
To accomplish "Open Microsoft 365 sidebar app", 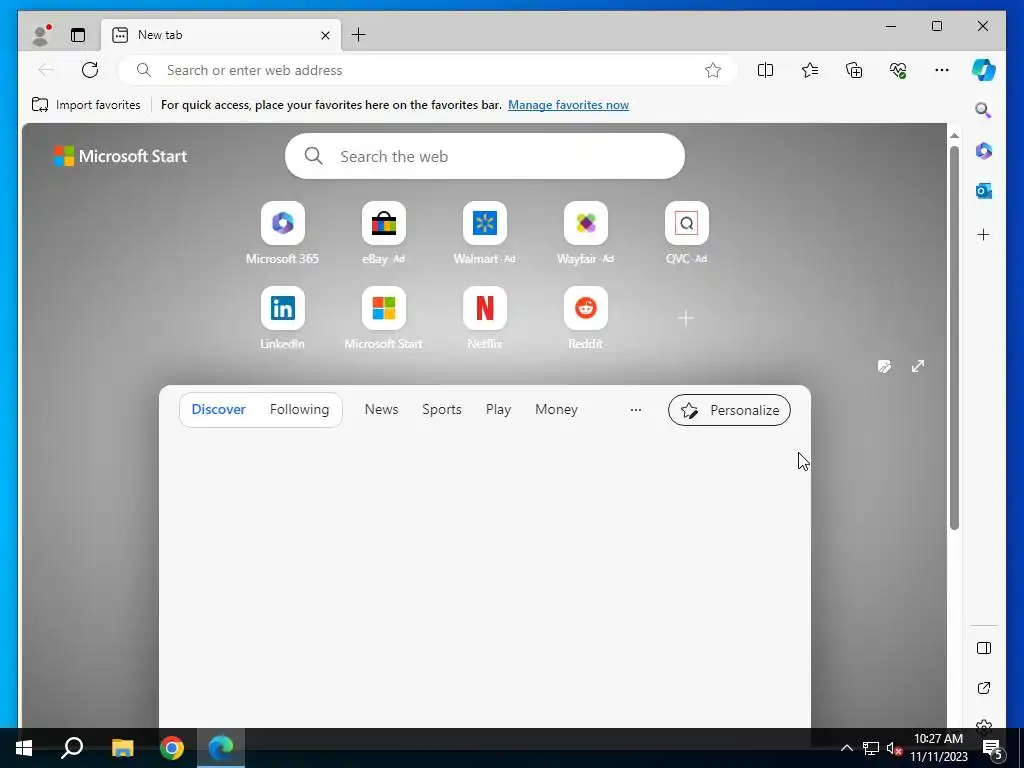I will (984, 151).
